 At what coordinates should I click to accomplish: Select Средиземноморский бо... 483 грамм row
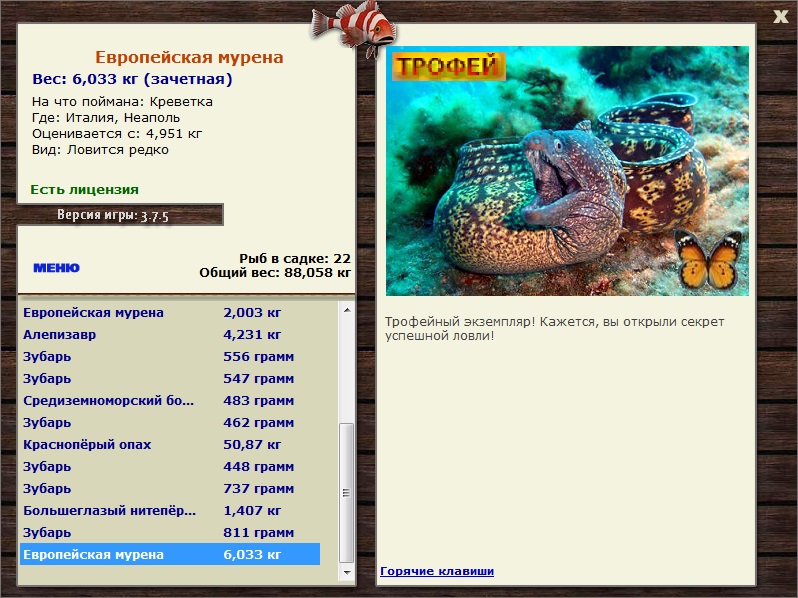[170, 401]
